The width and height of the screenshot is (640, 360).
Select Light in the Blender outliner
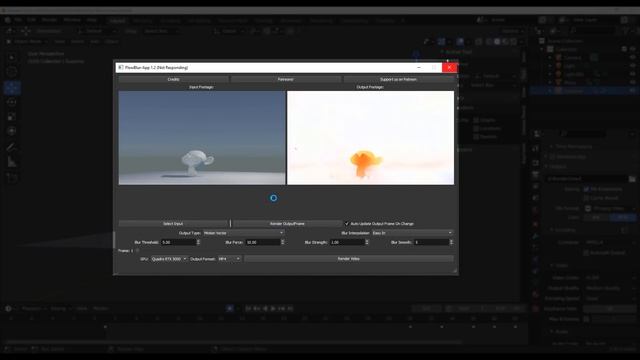569,66
